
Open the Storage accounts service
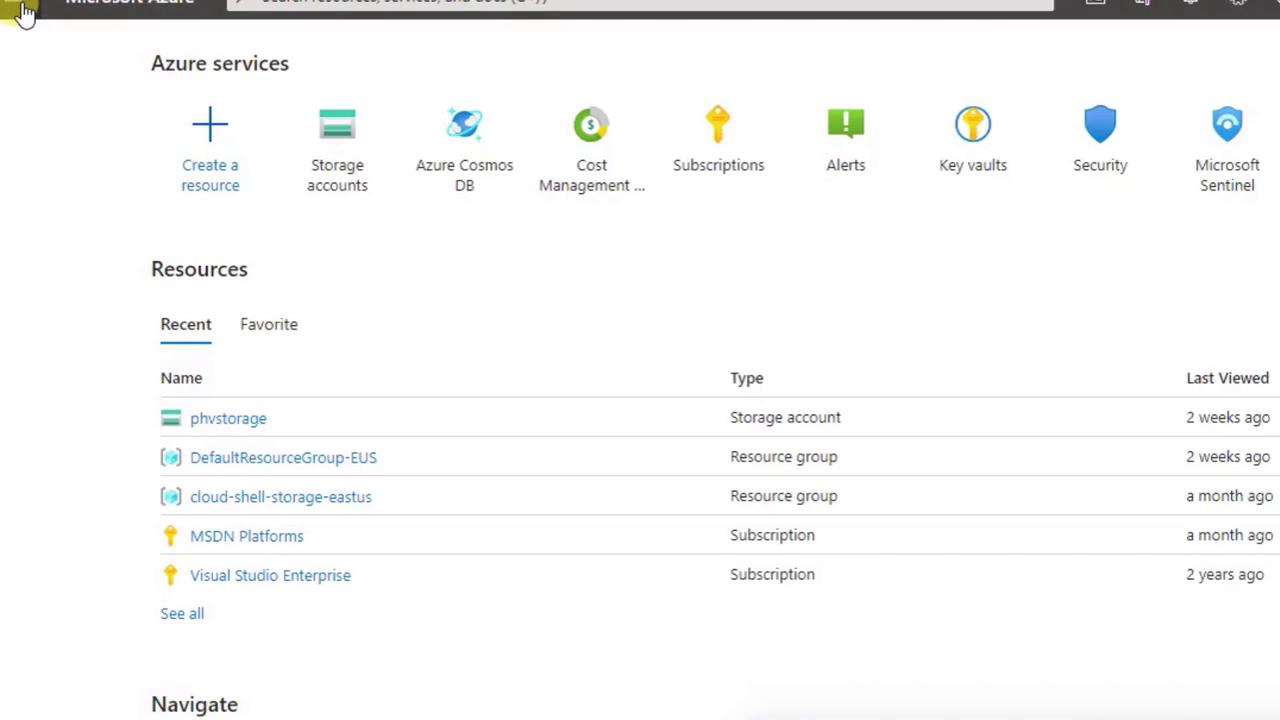337,150
